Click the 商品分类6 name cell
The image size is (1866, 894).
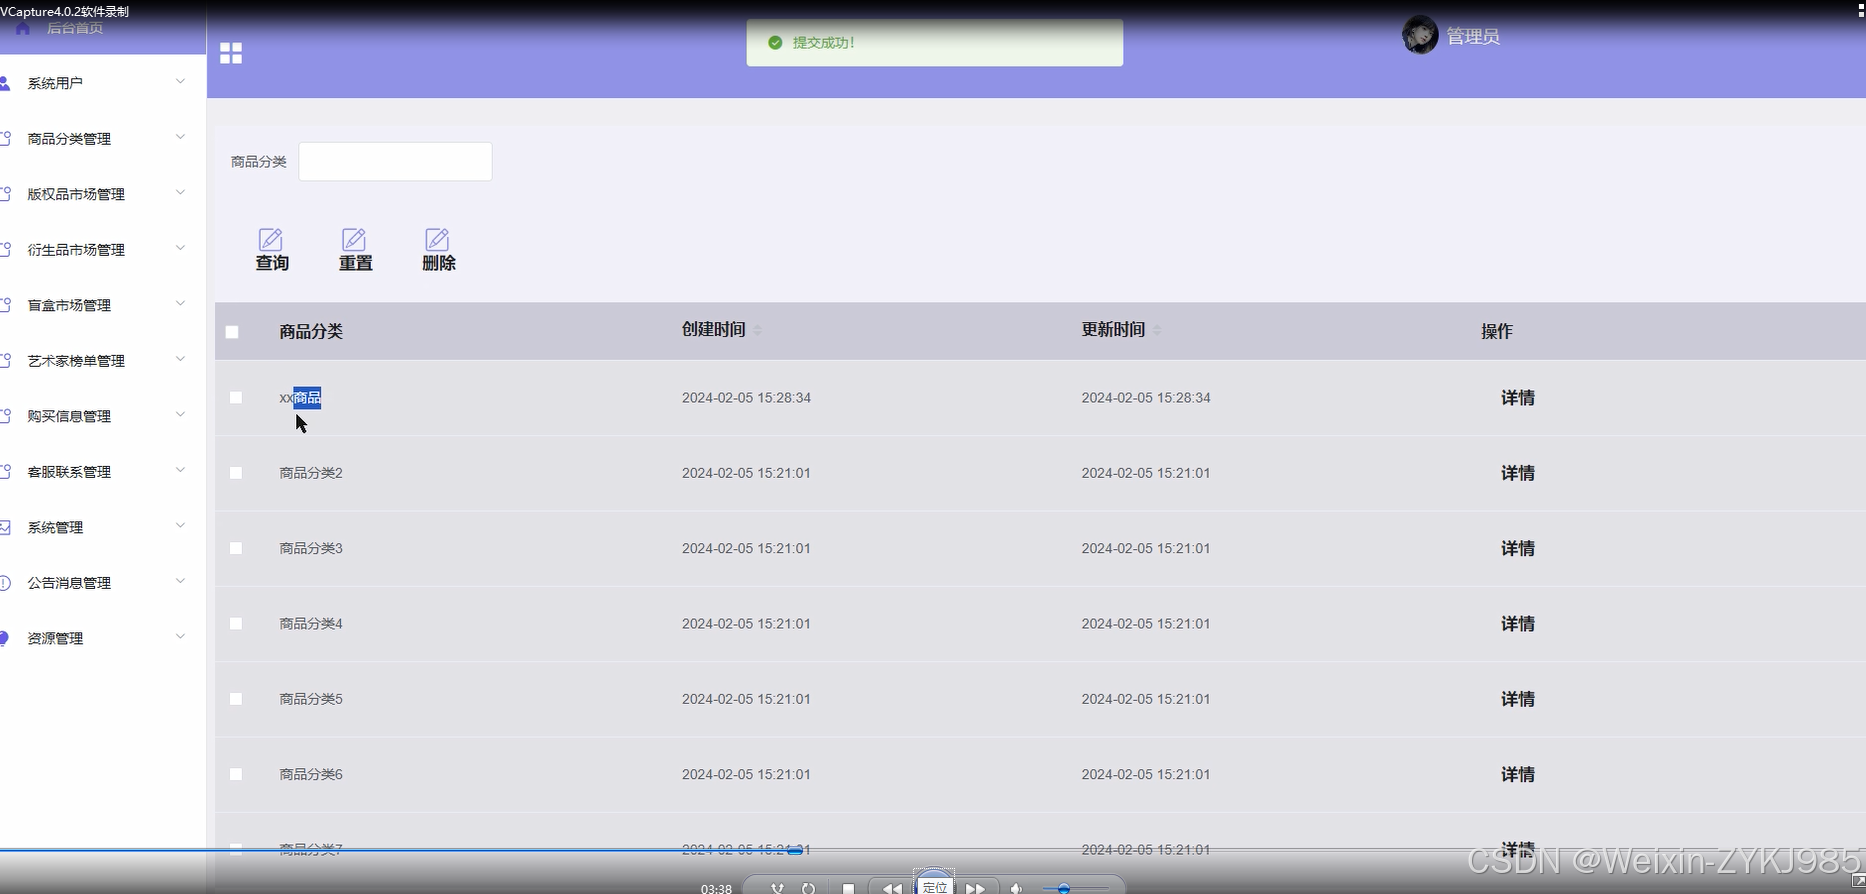tap(311, 774)
